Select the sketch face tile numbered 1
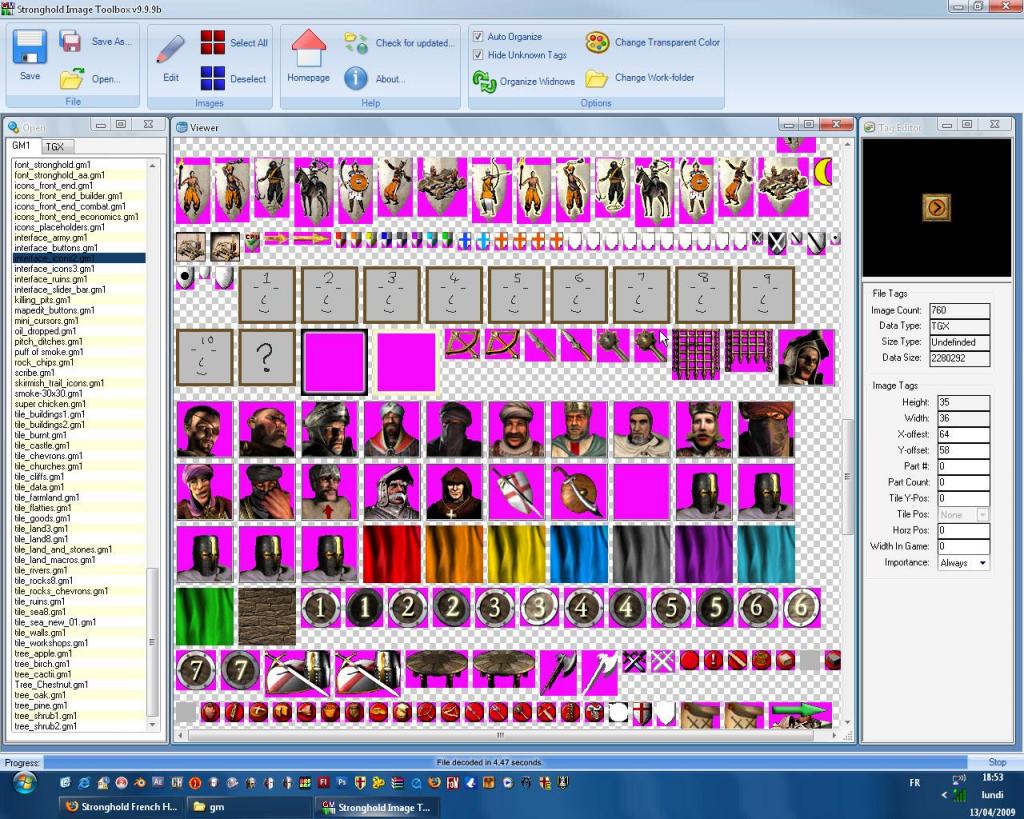 pos(266,295)
